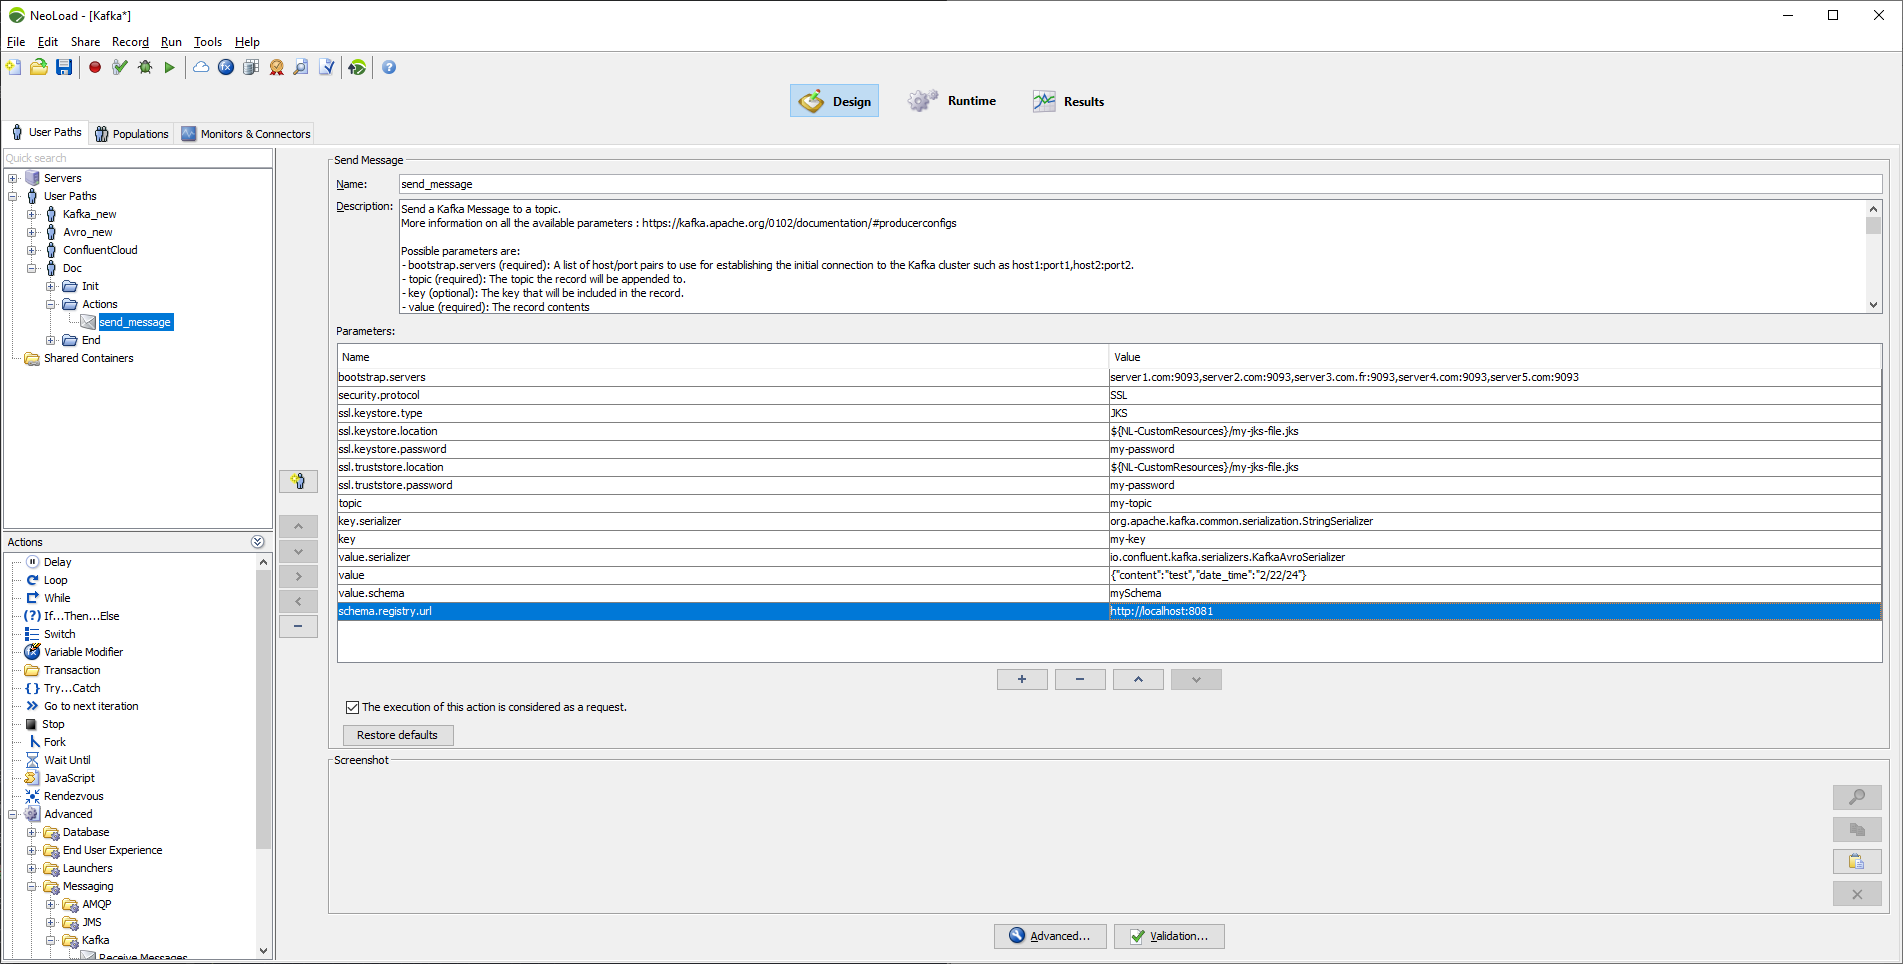
Task: Open the Validation dialog
Action: (x=1168, y=936)
